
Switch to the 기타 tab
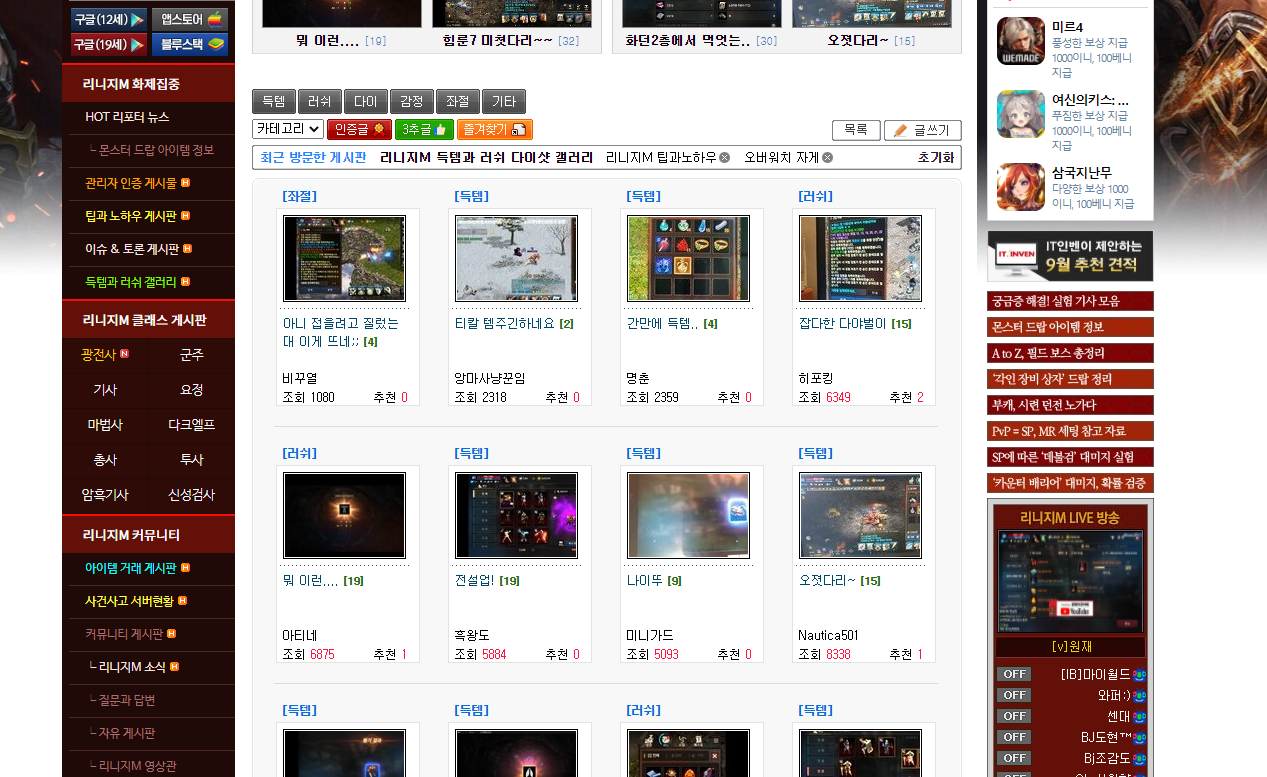504,101
